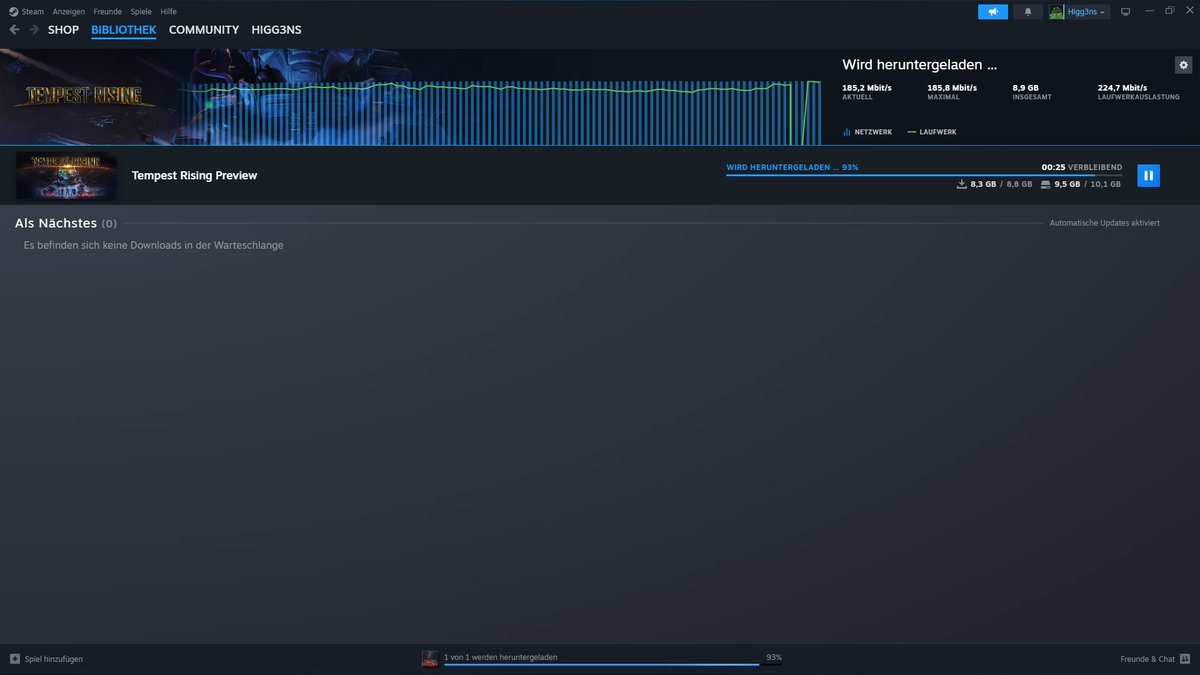Open the HIGG3NS profile tab
Screen dimensions: 1200x675
click(x=276, y=30)
